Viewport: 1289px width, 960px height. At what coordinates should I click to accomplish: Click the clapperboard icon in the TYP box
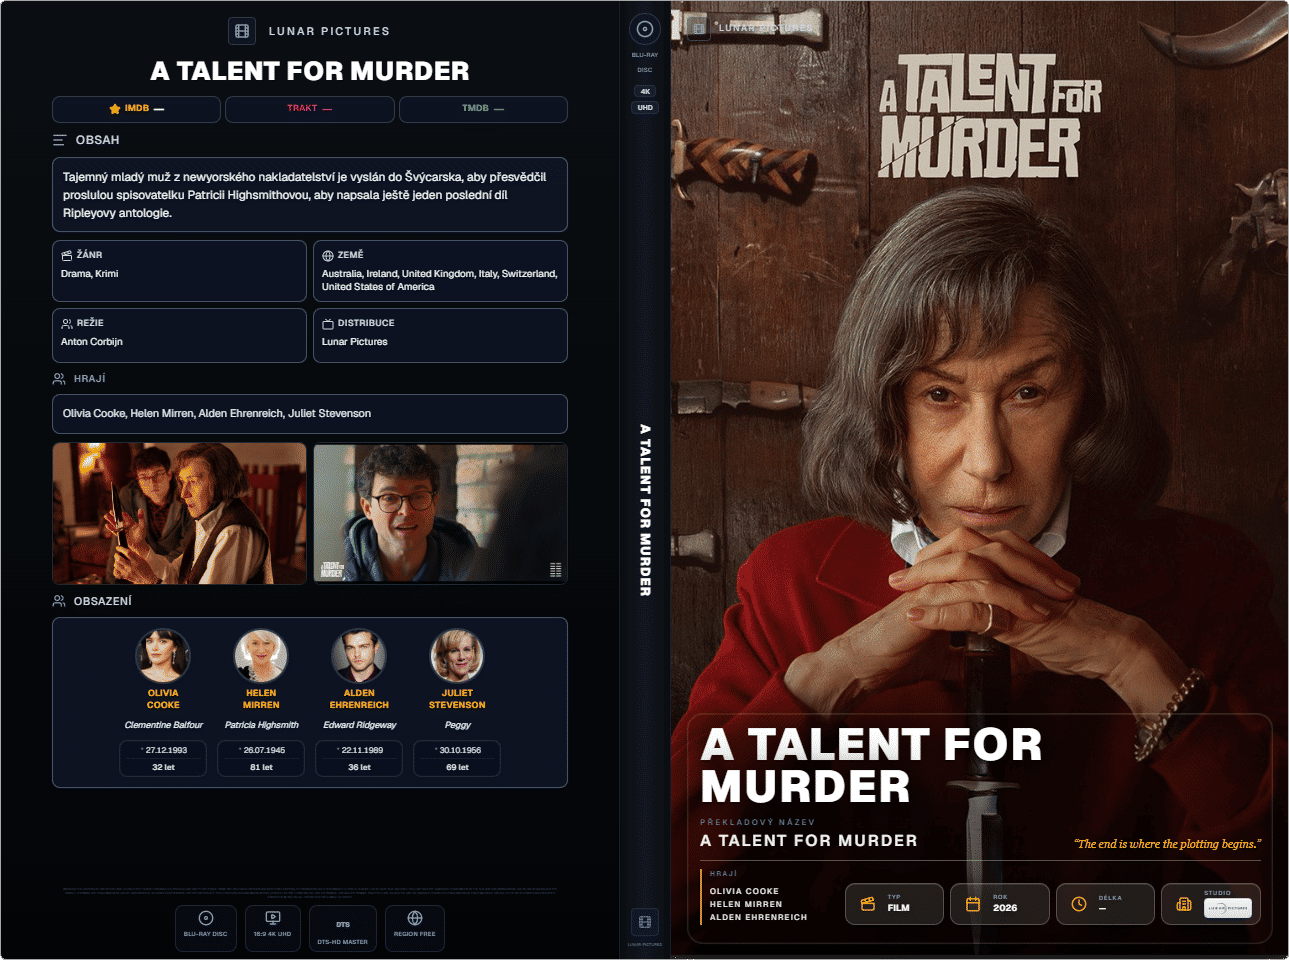[868, 904]
